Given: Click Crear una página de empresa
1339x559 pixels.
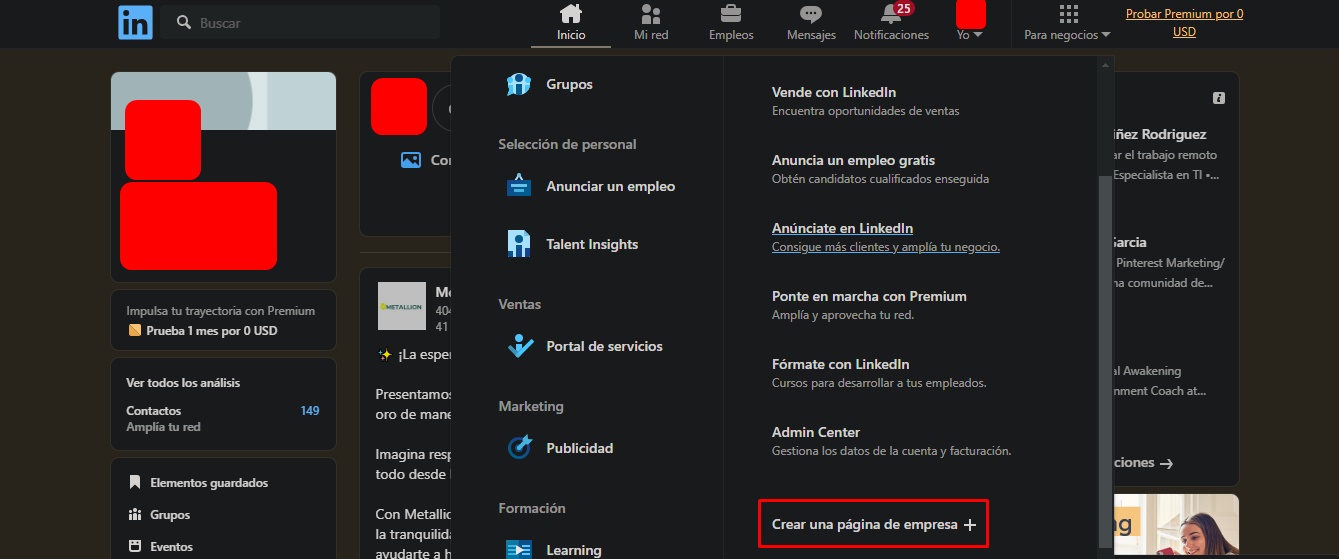Looking at the screenshot, I should 873,525.
